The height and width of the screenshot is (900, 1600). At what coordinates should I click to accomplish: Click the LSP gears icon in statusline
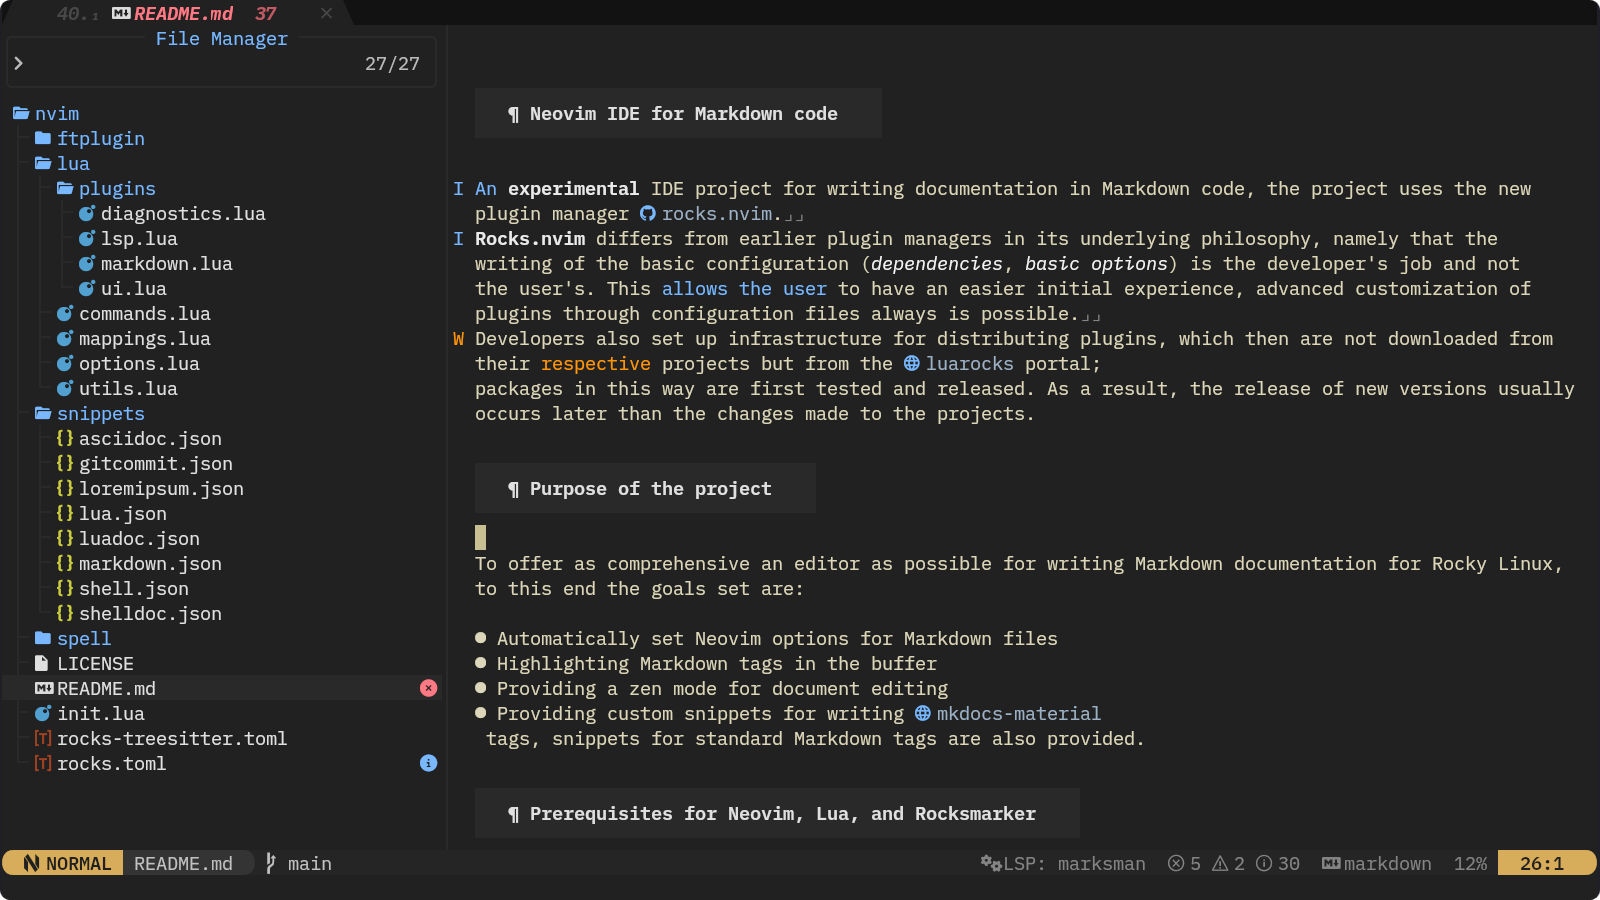click(990, 863)
